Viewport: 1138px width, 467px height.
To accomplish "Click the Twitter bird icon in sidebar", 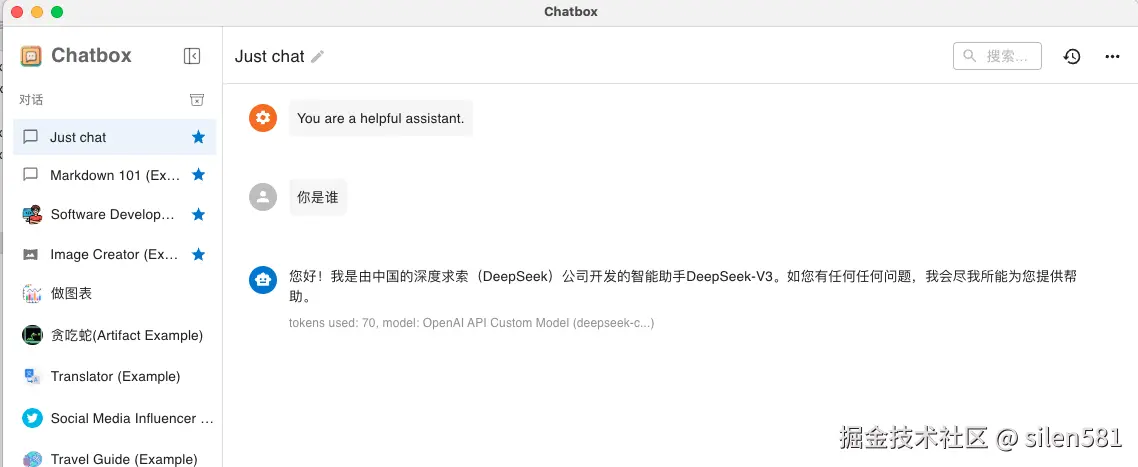I will [32, 418].
